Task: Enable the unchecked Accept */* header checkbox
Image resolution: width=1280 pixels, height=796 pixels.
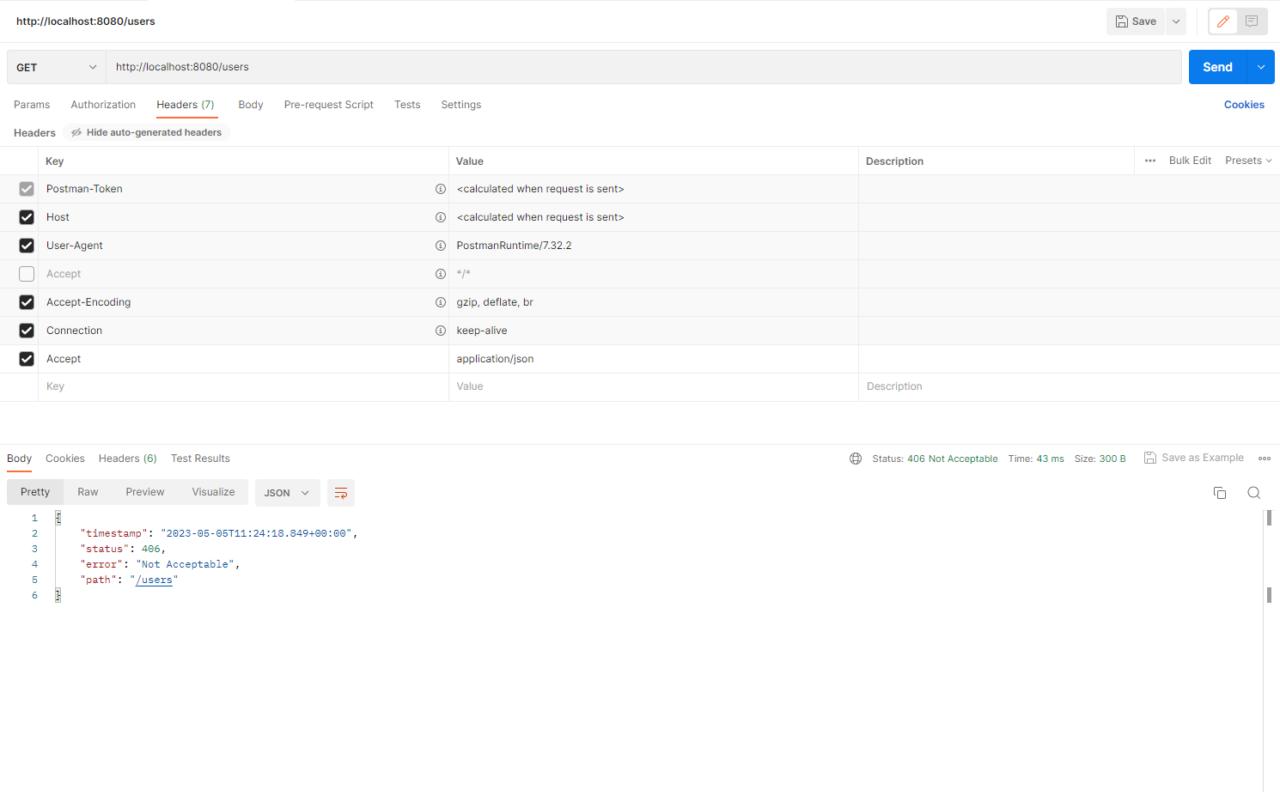Action: point(27,274)
